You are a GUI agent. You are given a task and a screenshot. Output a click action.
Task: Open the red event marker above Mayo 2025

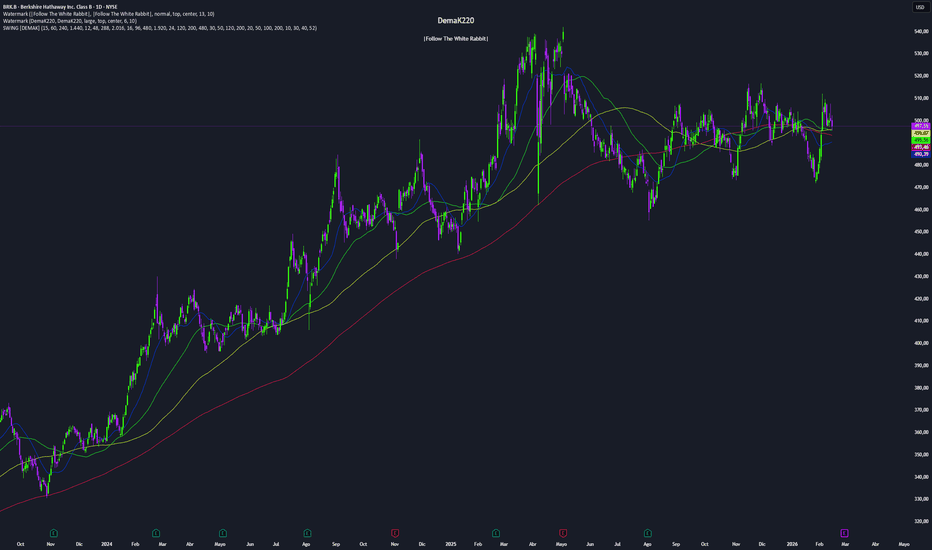(x=564, y=532)
